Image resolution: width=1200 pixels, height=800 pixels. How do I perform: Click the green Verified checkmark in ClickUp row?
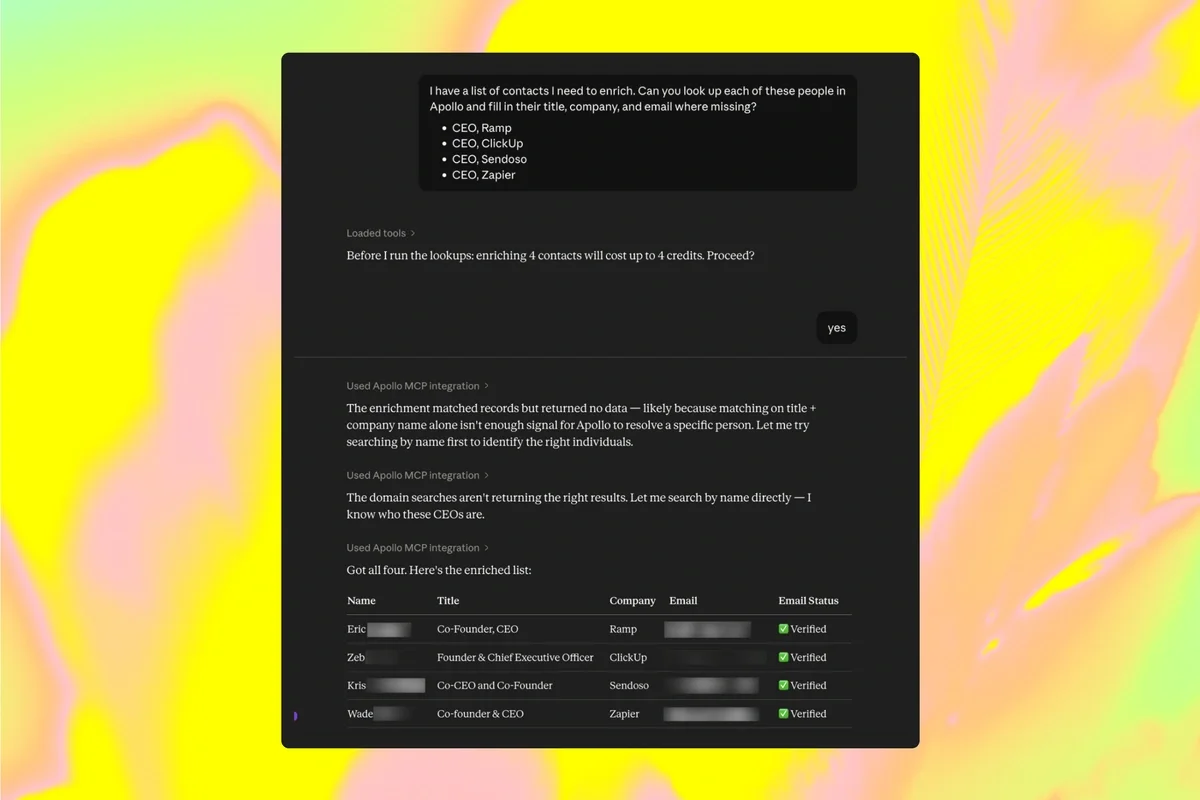[784, 657]
